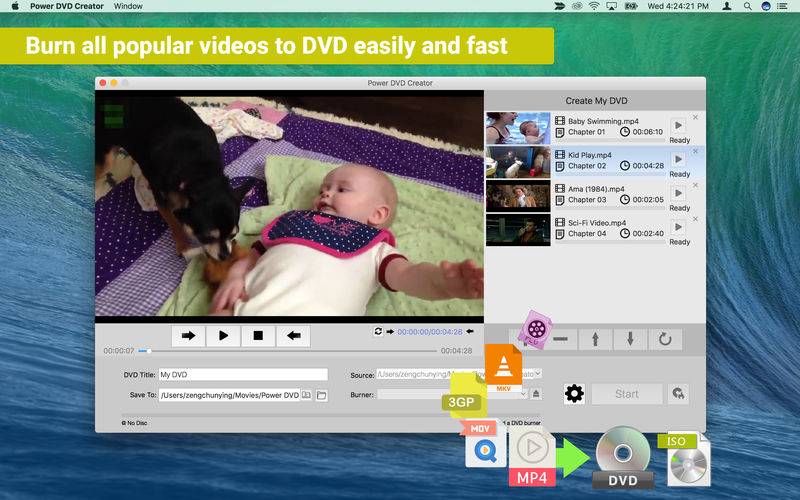Go to previous video with left arrow
The width and height of the screenshot is (800, 500).
[x=292, y=336]
